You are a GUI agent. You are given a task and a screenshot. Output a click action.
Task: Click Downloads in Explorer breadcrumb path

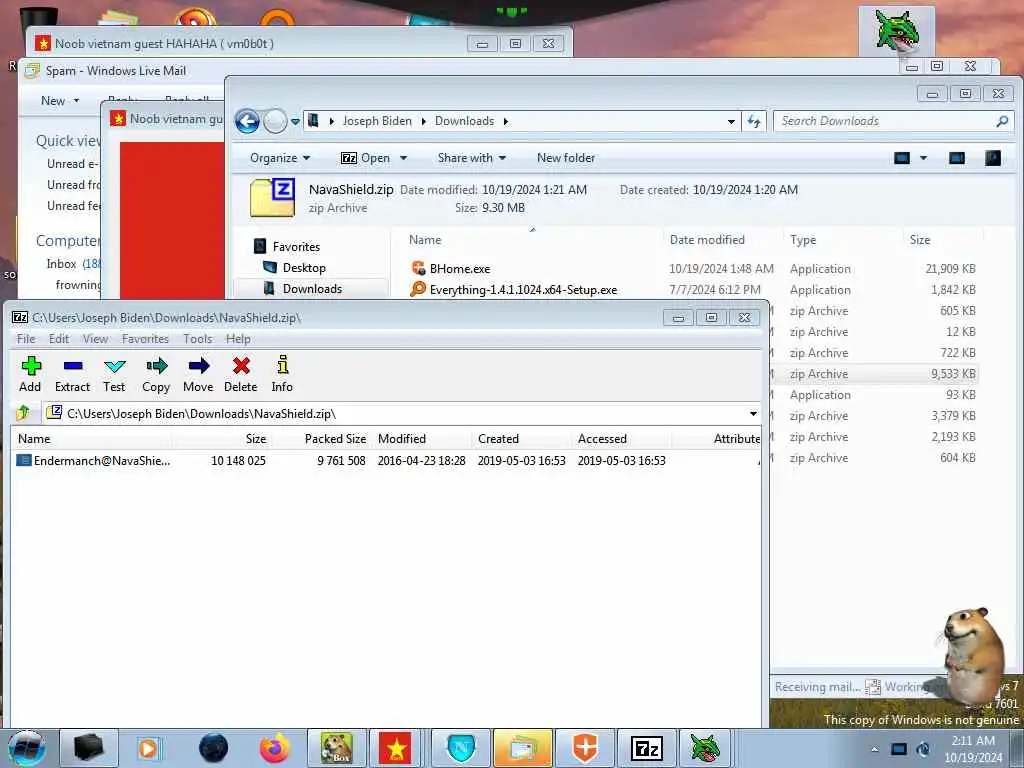(x=464, y=121)
